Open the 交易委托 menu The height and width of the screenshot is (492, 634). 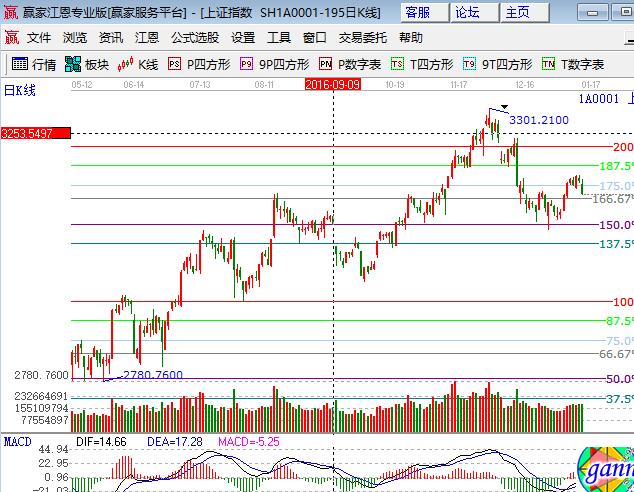click(363, 38)
